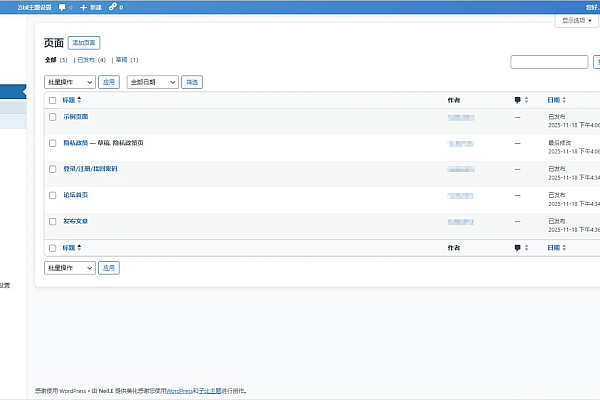Click top 作者 column header text
The height and width of the screenshot is (400, 600).
(454, 100)
